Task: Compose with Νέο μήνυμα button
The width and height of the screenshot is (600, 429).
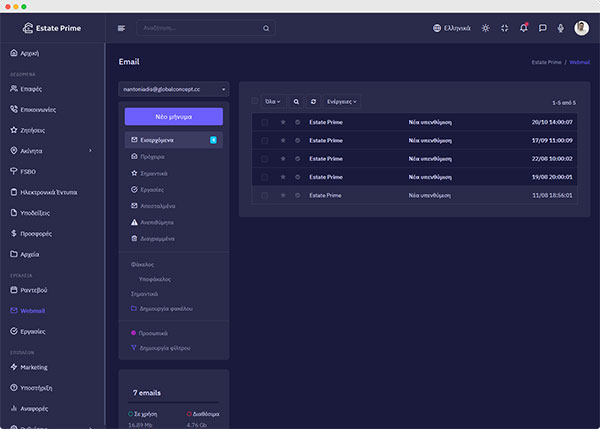Action: (x=174, y=116)
